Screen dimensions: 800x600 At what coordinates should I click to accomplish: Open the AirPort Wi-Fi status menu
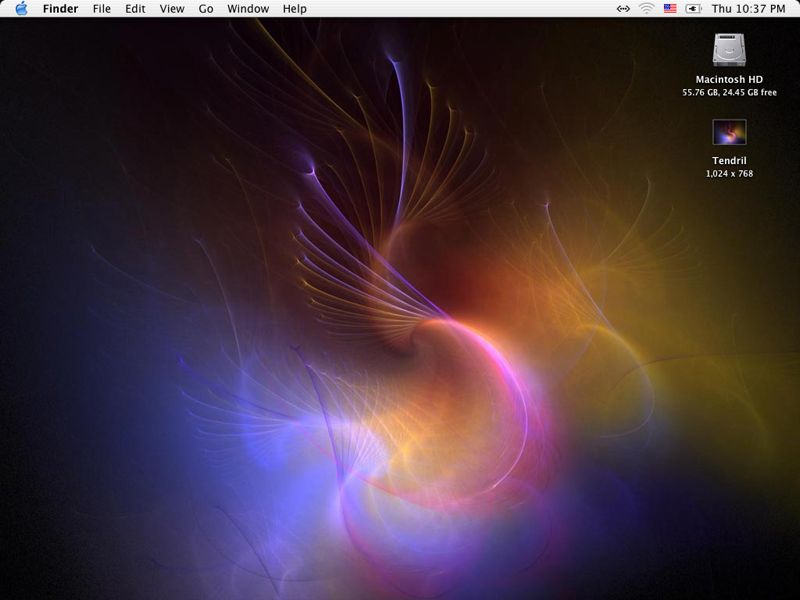(647, 9)
